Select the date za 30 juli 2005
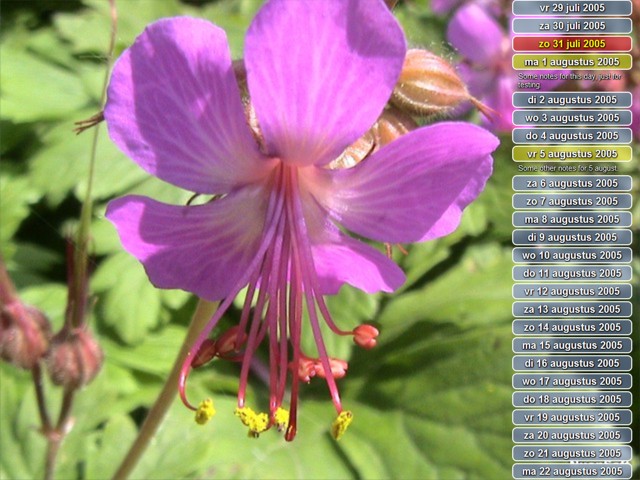Viewport: 640px width, 480px height. pyautogui.click(x=572, y=26)
